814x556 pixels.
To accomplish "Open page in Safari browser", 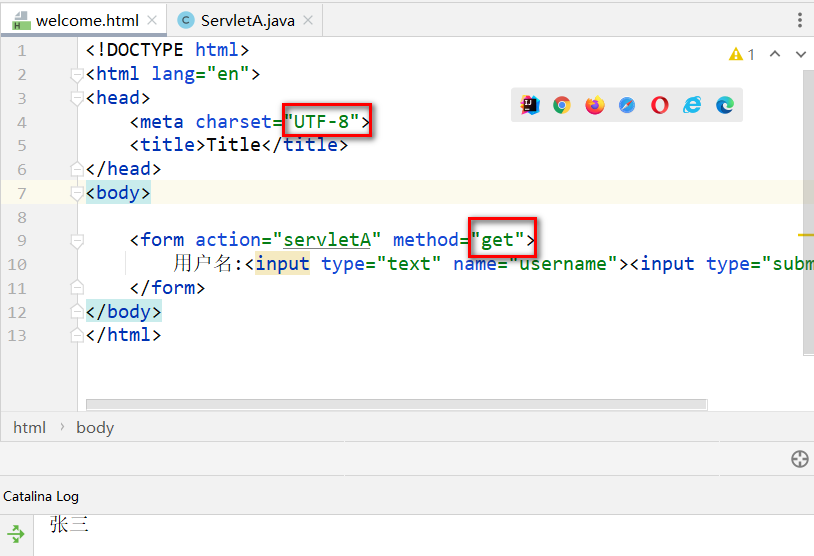I will [627, 105].
